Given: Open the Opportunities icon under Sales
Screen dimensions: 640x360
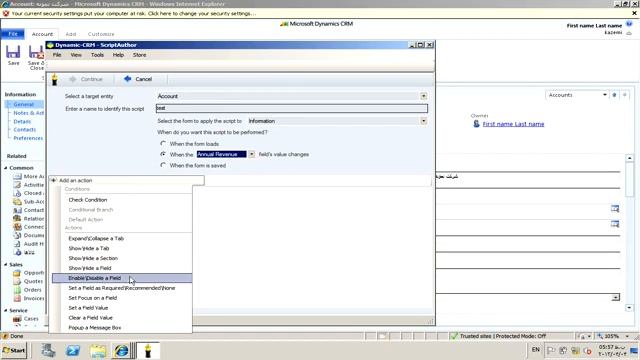Looking at the screenshot, I should click(x=17, y=273).
